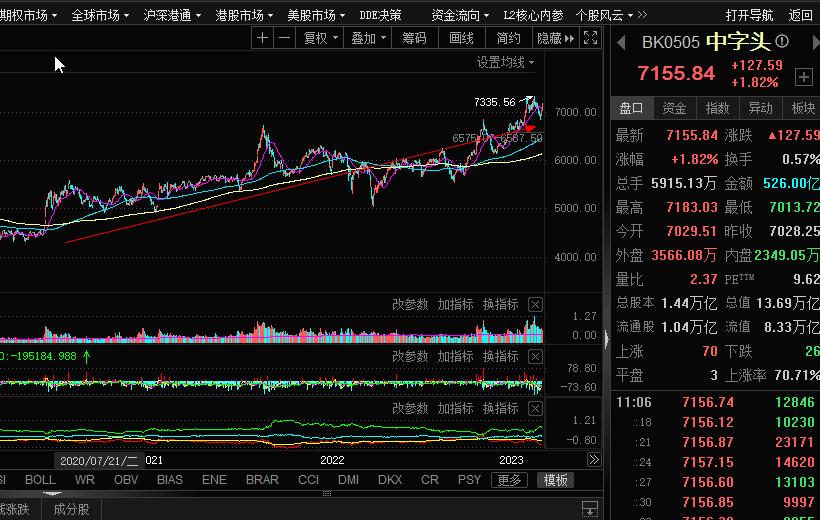The height and width of the screenshot is (520, 820).
Task: Switch to 板块 tab
Action: (803, 108)
